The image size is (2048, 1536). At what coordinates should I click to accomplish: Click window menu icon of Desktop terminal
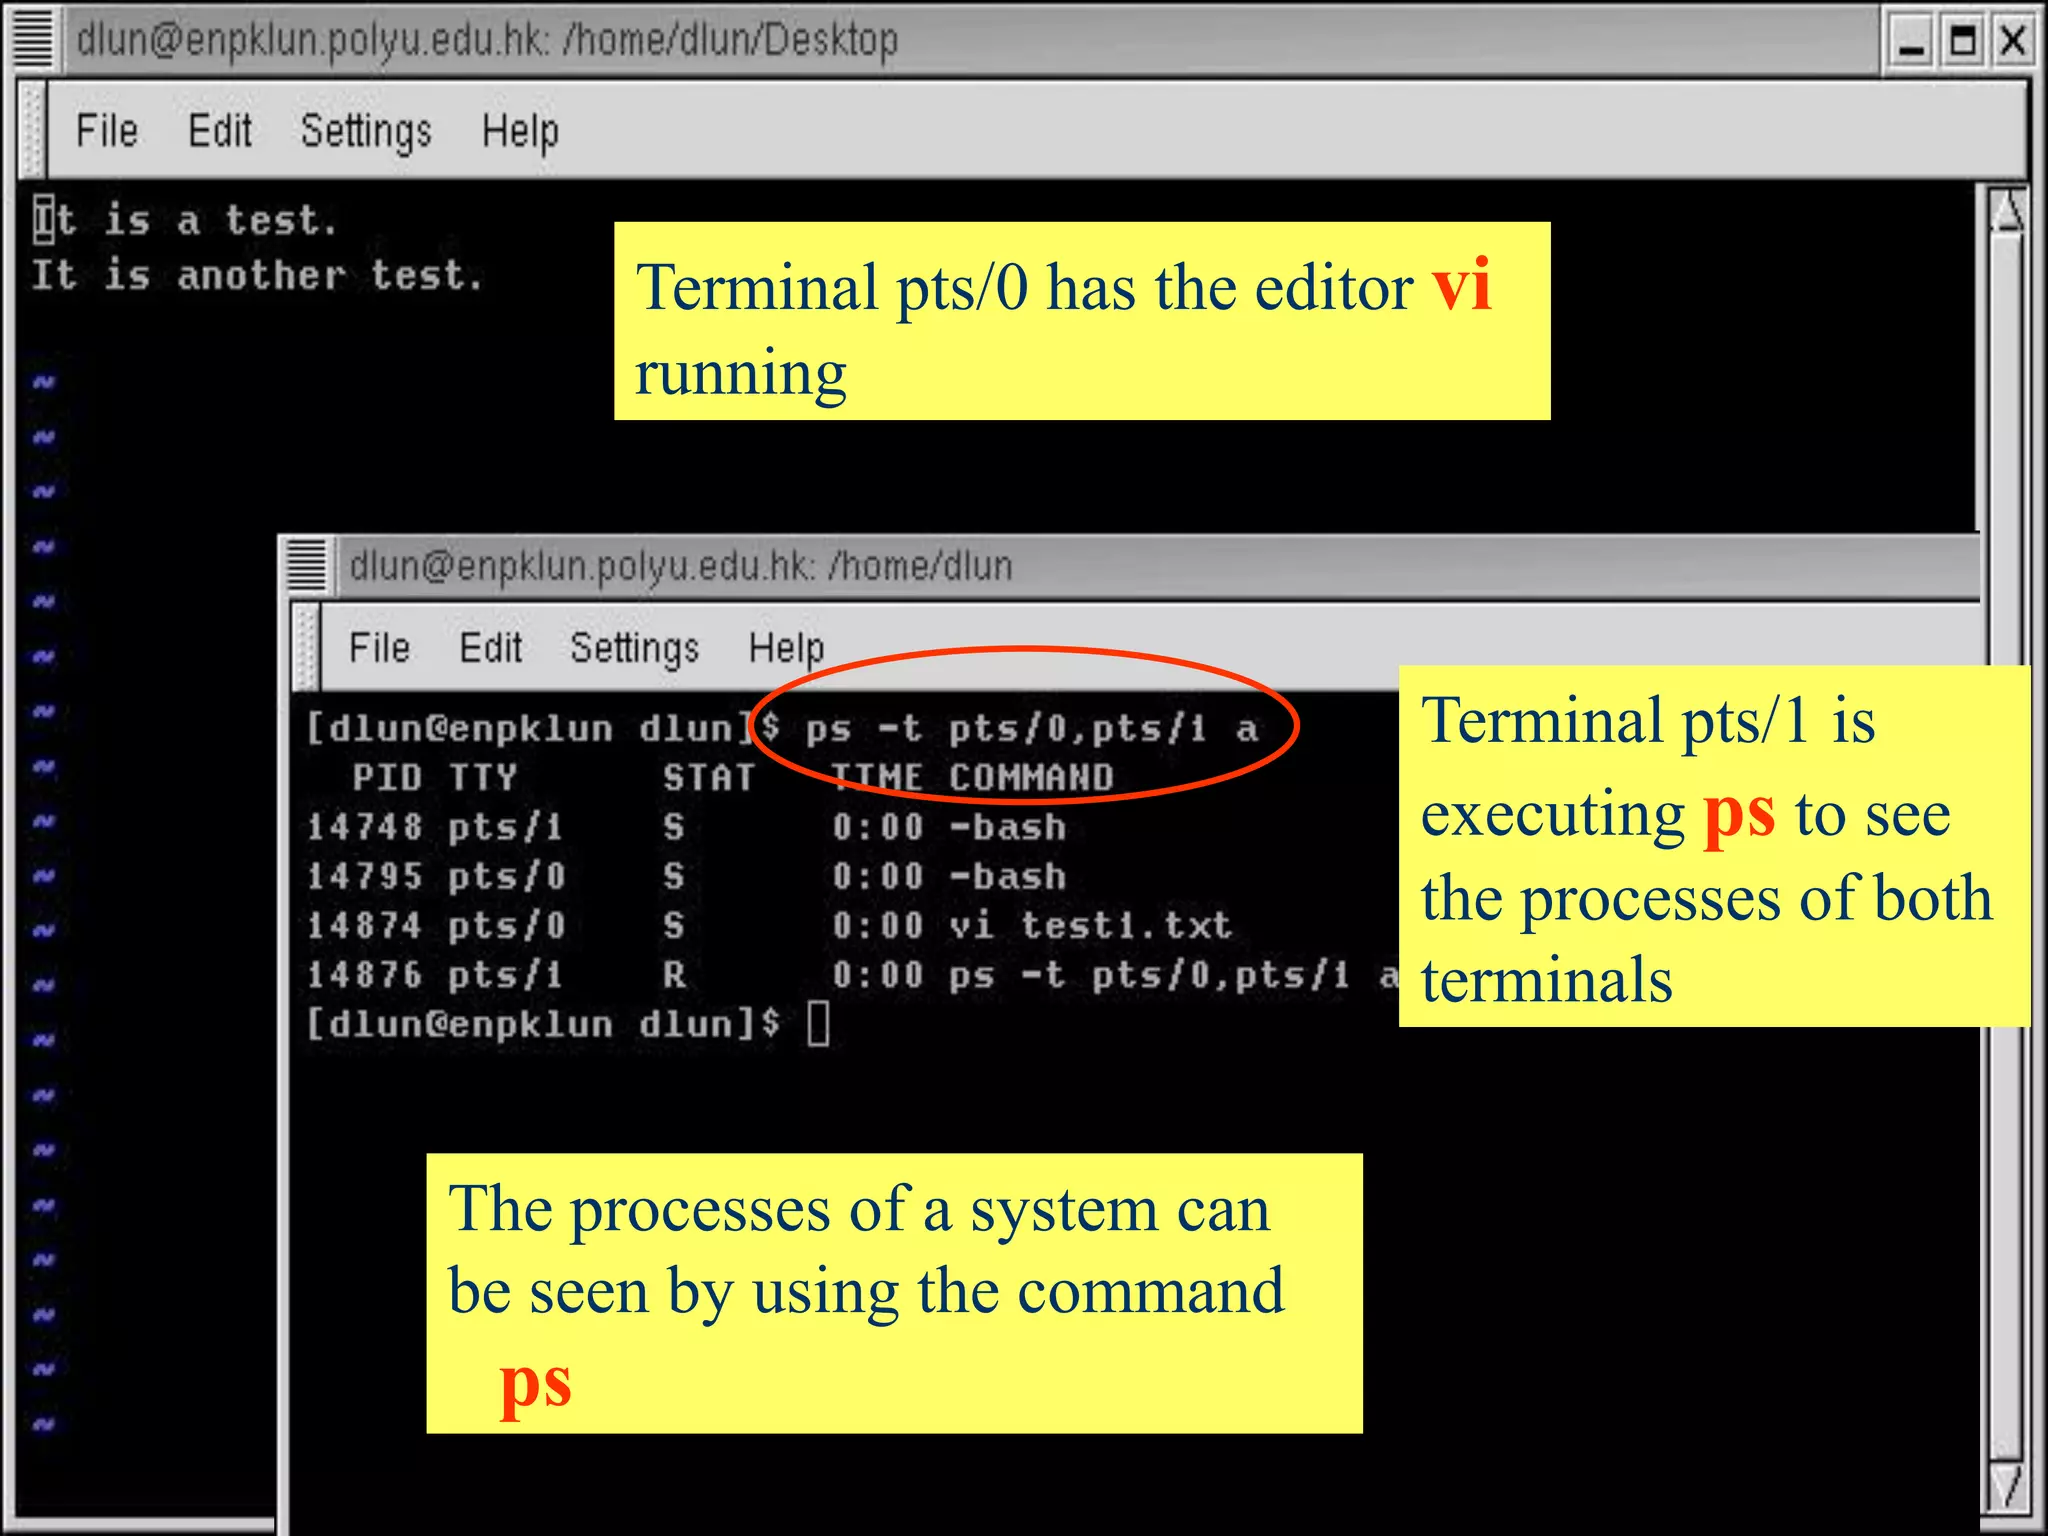34,40
